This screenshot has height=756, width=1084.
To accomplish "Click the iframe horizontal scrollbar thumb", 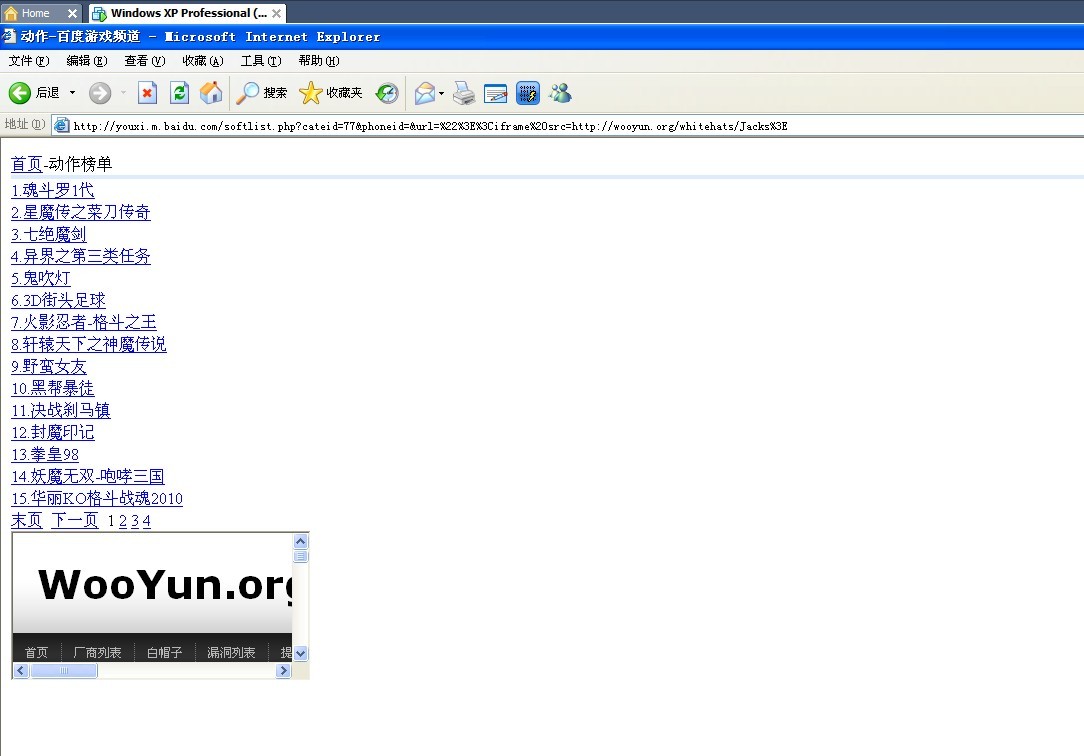I will (64, 670).
